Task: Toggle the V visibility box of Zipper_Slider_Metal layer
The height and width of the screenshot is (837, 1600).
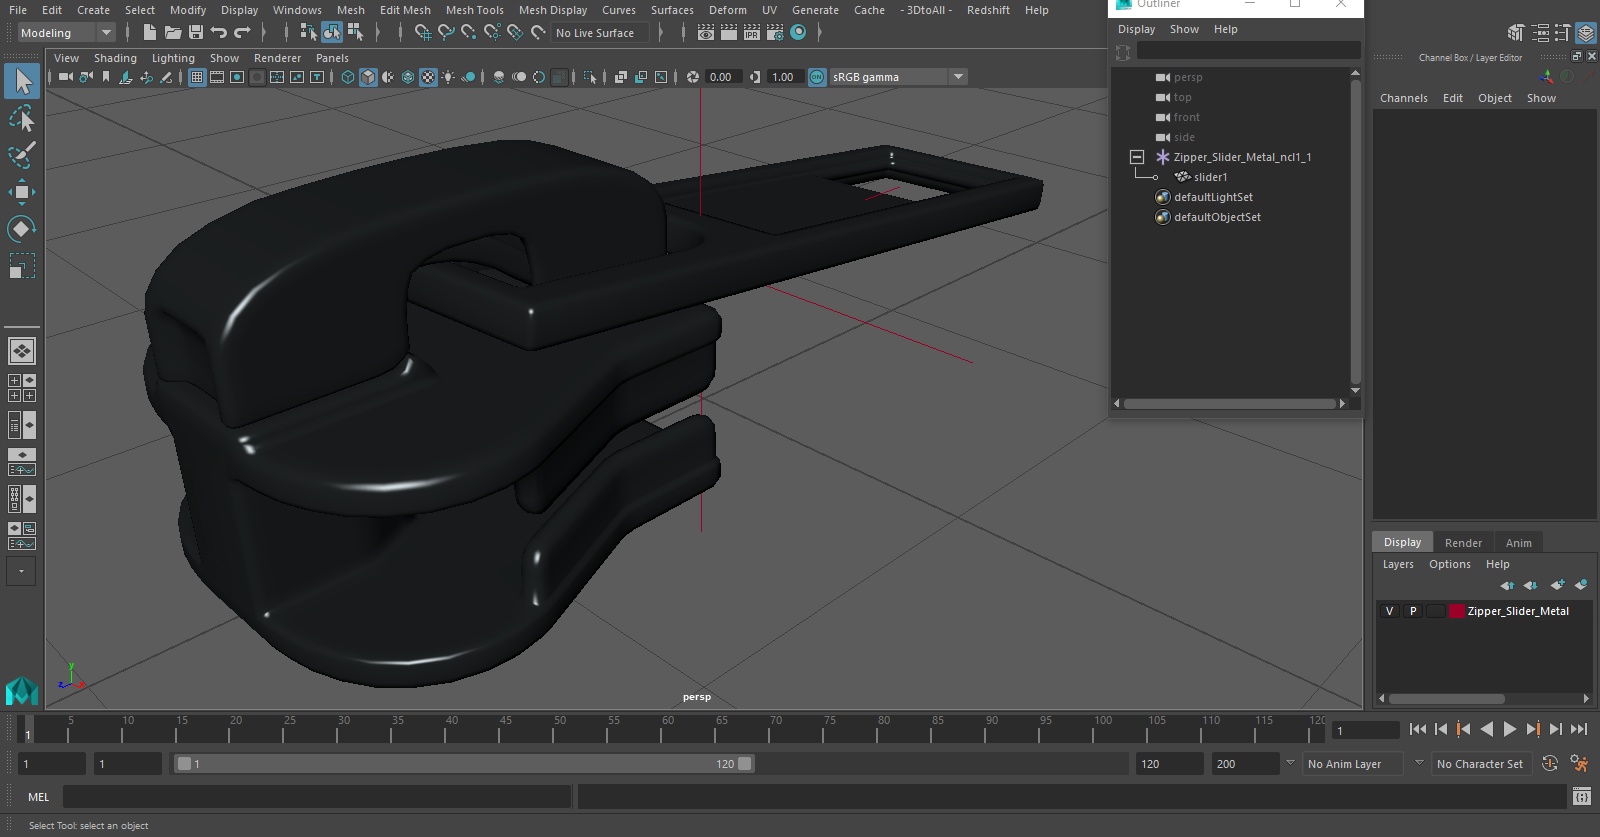Action: click(1389, 611)
